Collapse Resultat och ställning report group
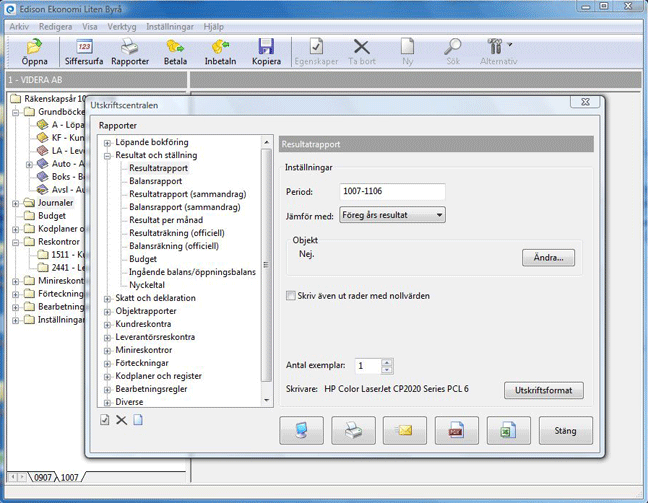Screen dimensions: 648x503 tap(107, 156)
